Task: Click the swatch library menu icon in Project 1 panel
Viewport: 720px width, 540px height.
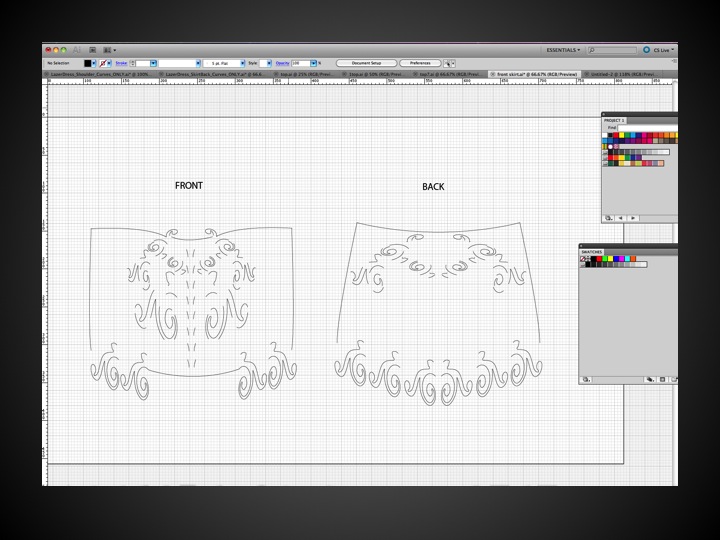Action: [607, 217]
